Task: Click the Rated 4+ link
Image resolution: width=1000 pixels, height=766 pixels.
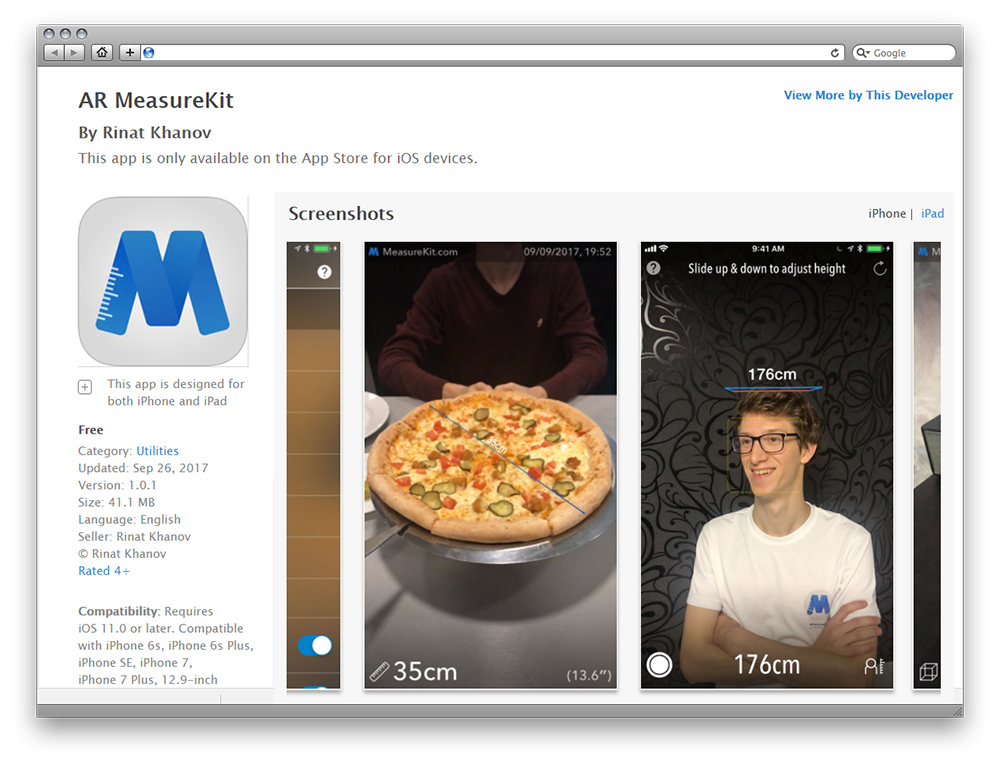Action: (104, 571)
